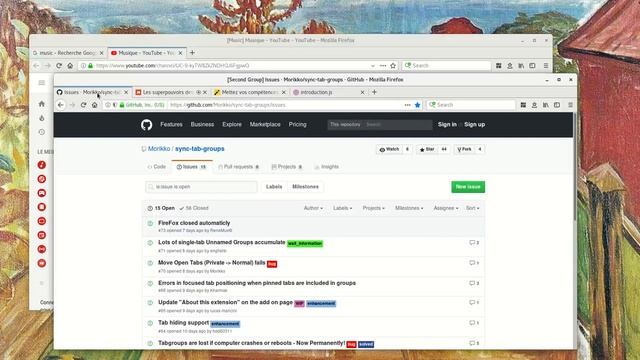Image resolution: width=640 pixels, height=360 pixels.
Task: Open new tab in GitHub Firefox window
Action: [x=374, y=92]
